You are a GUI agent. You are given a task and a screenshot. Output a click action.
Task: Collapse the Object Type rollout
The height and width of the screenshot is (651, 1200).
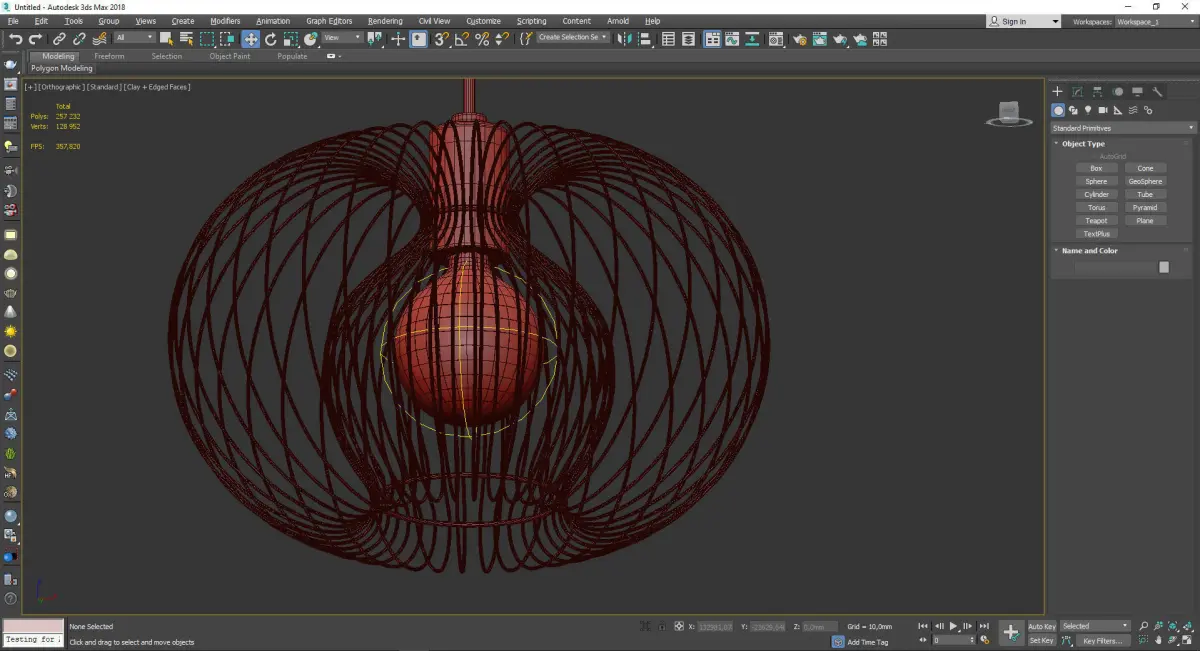point(1083,144)
